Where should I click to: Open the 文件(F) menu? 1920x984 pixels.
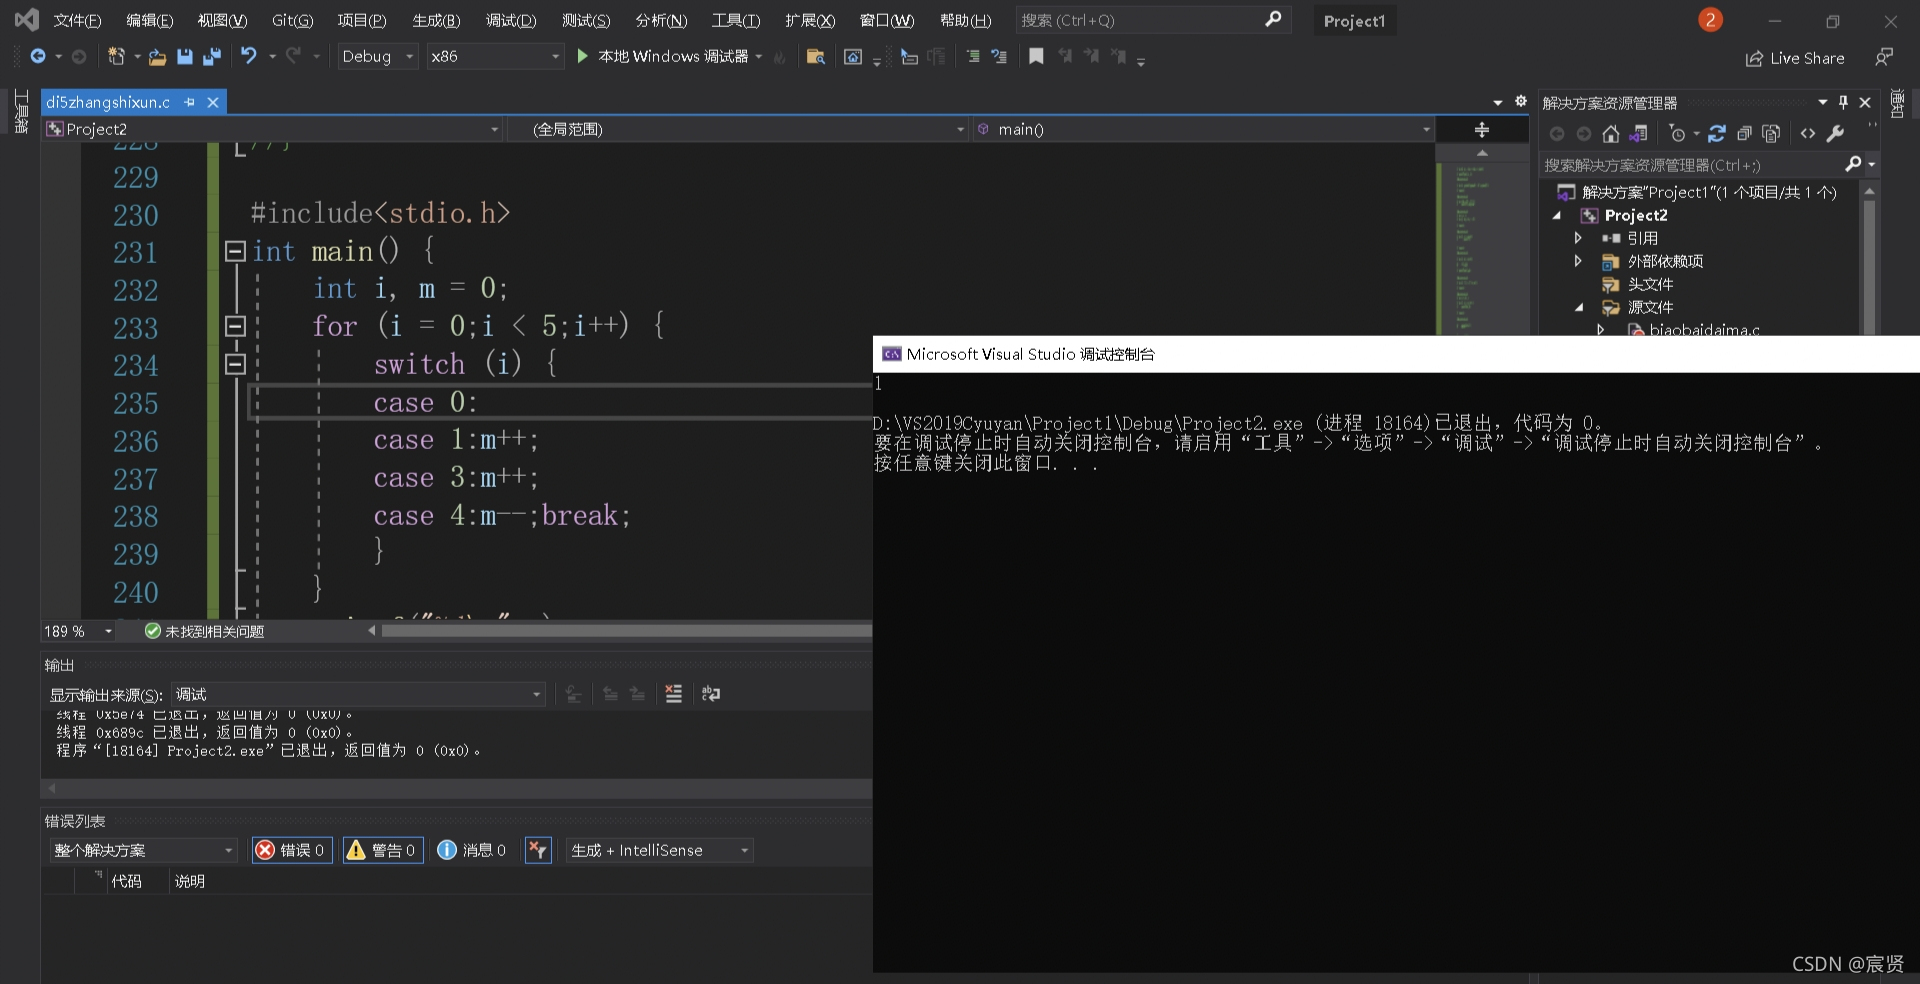tap(77, 20)
